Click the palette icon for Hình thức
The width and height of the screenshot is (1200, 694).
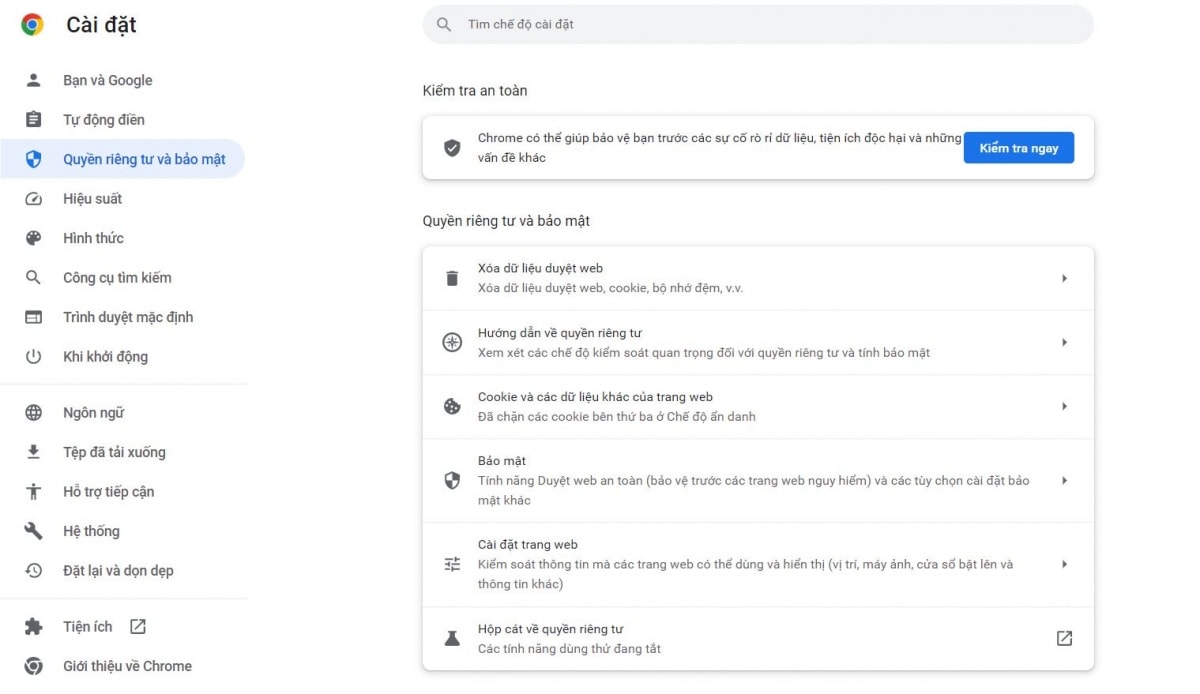coord(34,238)
